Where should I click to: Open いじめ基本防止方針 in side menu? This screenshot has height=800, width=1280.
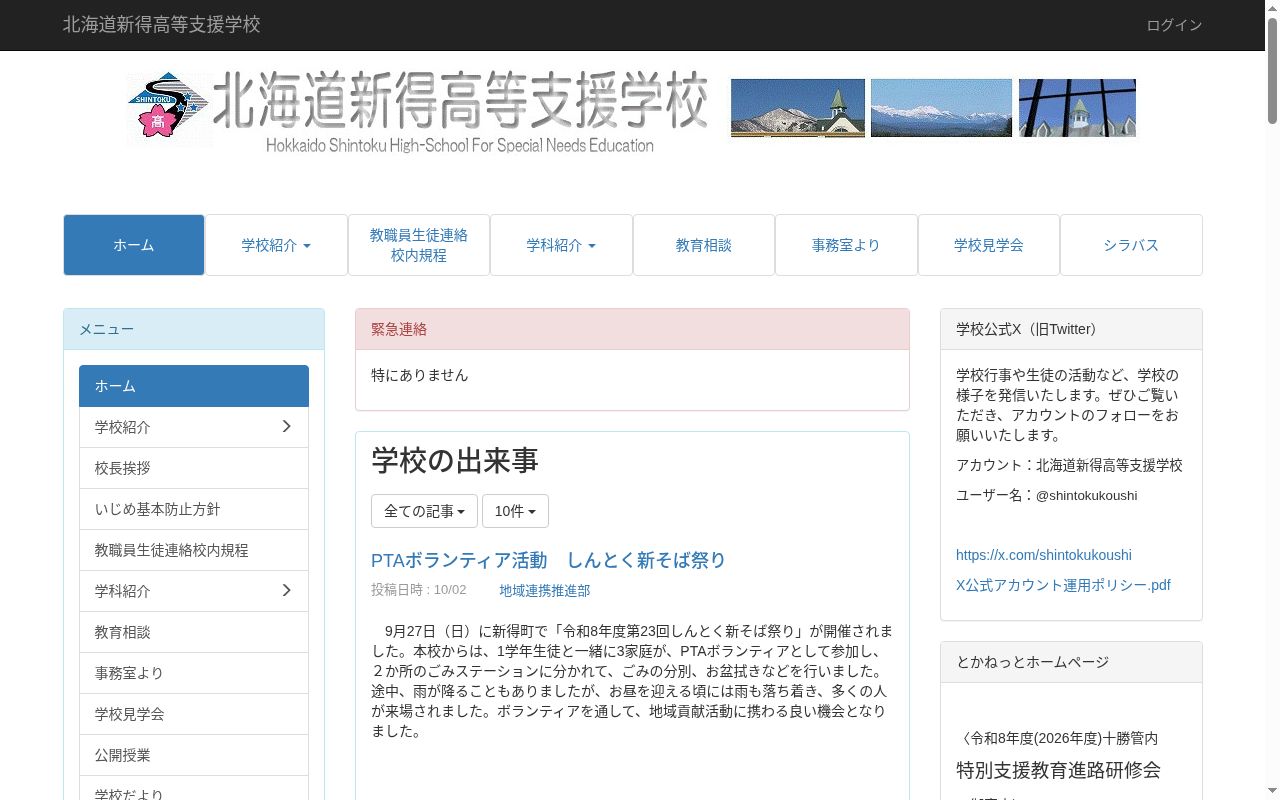point(194,509)
